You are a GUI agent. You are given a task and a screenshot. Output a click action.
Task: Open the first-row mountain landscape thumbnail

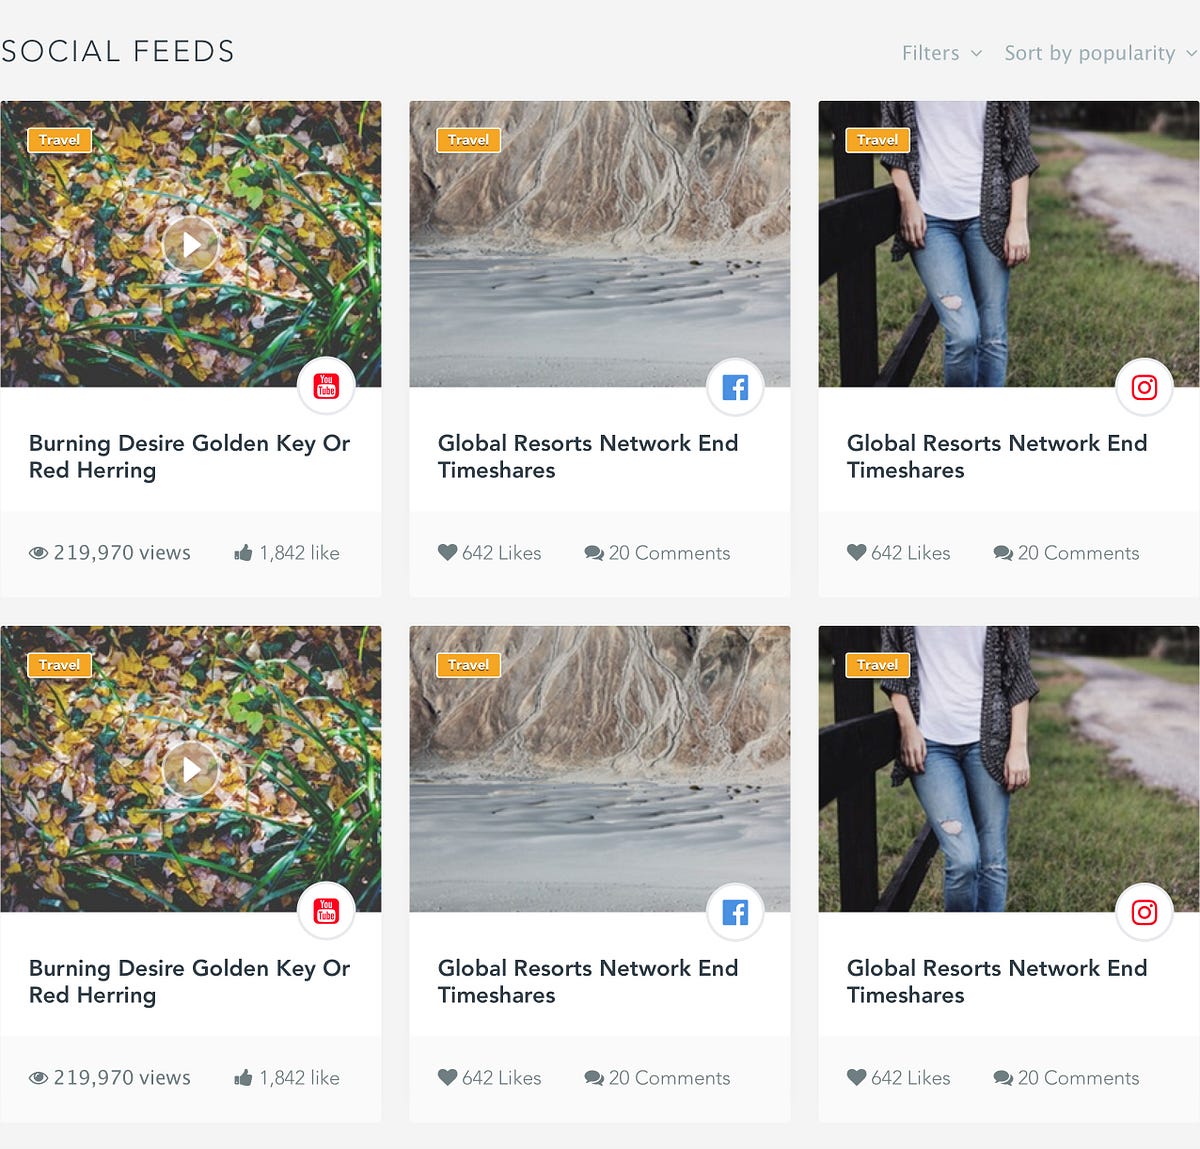pyautogui.click(x=600, y=244)
